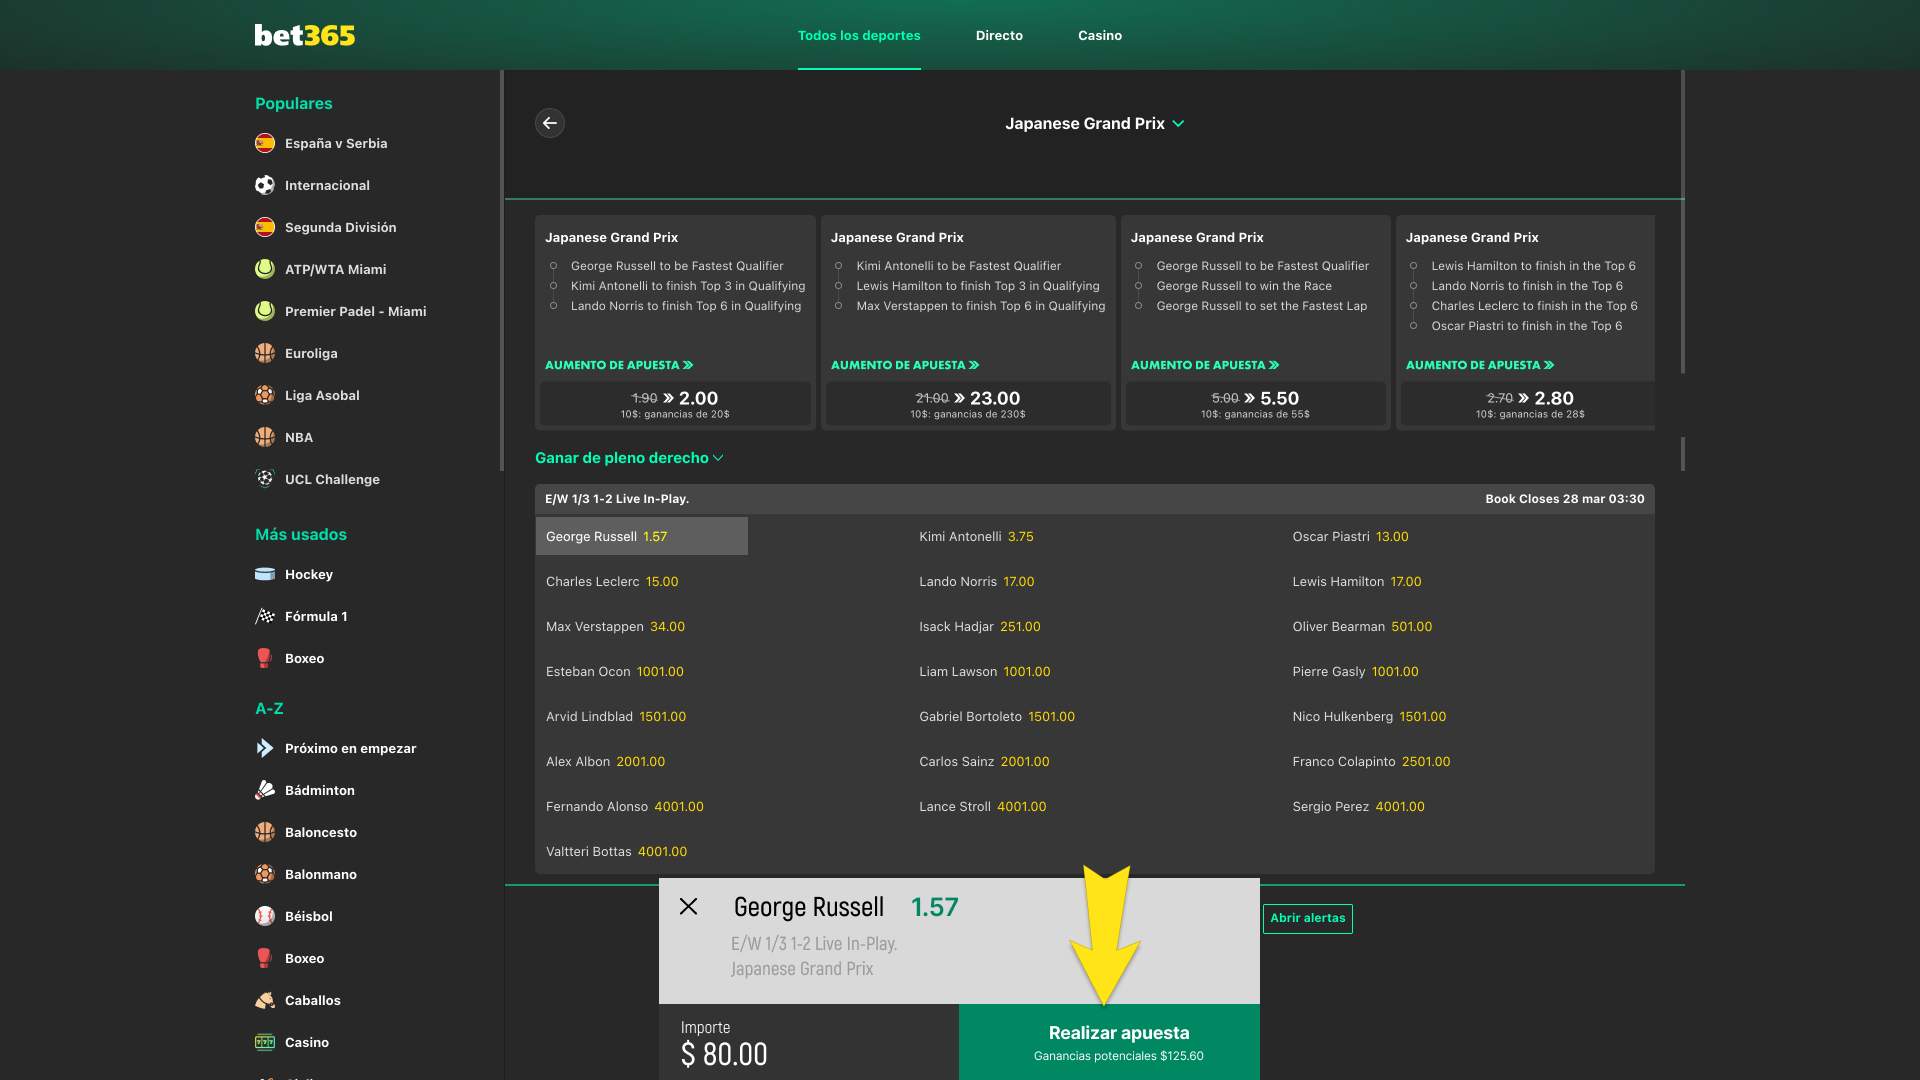Deselect George Russell 1.57 selection
Screen dimensions: 1920x1080
(642, 536)
